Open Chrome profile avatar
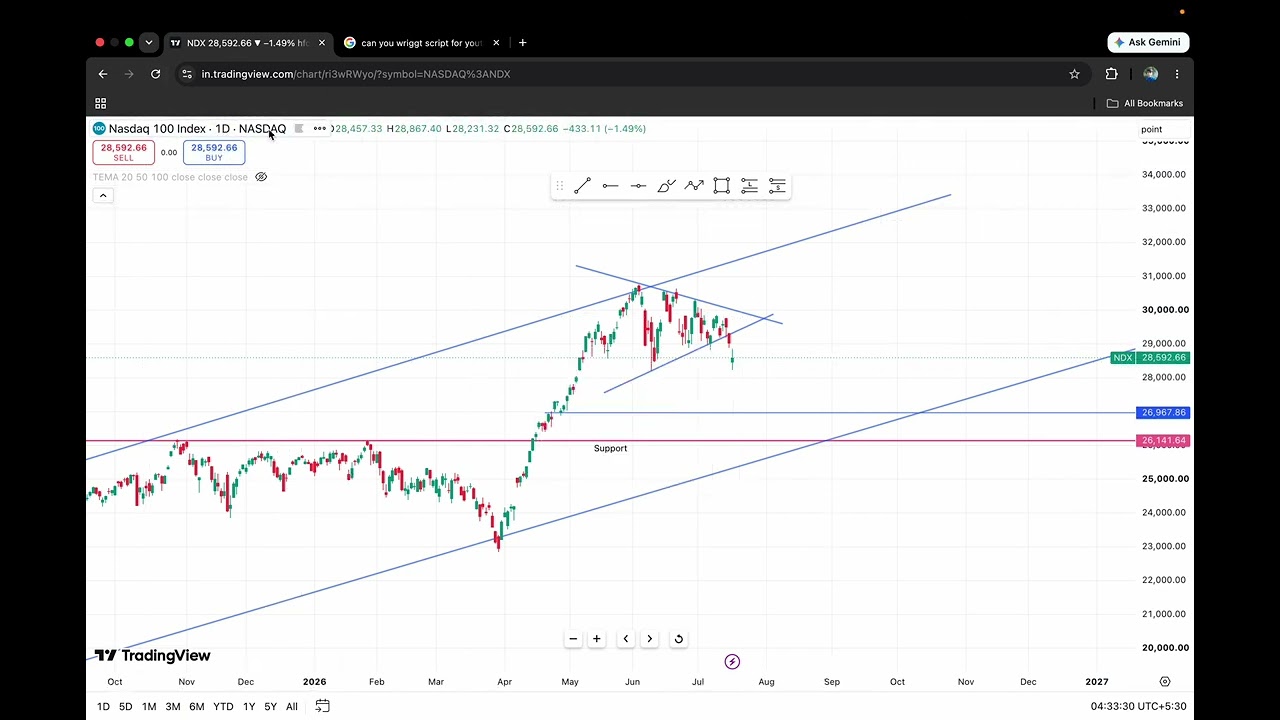Image resolution: width=1280 pixels, height=720 pixels. pos(1150,74)
